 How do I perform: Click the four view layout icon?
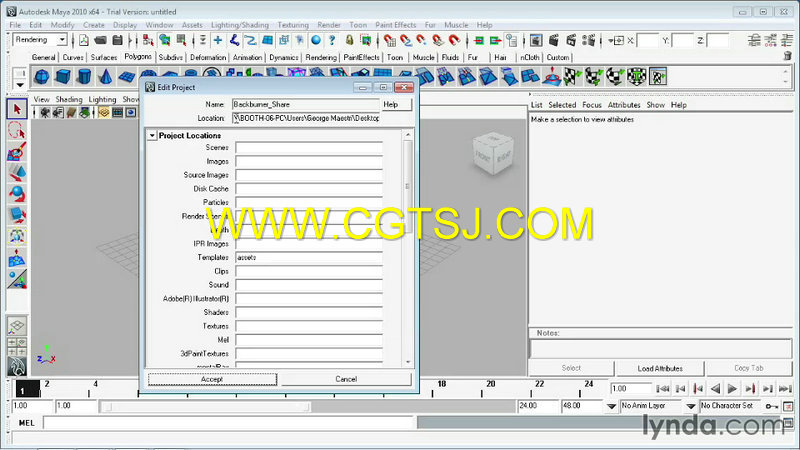click(x=17, y=347)
